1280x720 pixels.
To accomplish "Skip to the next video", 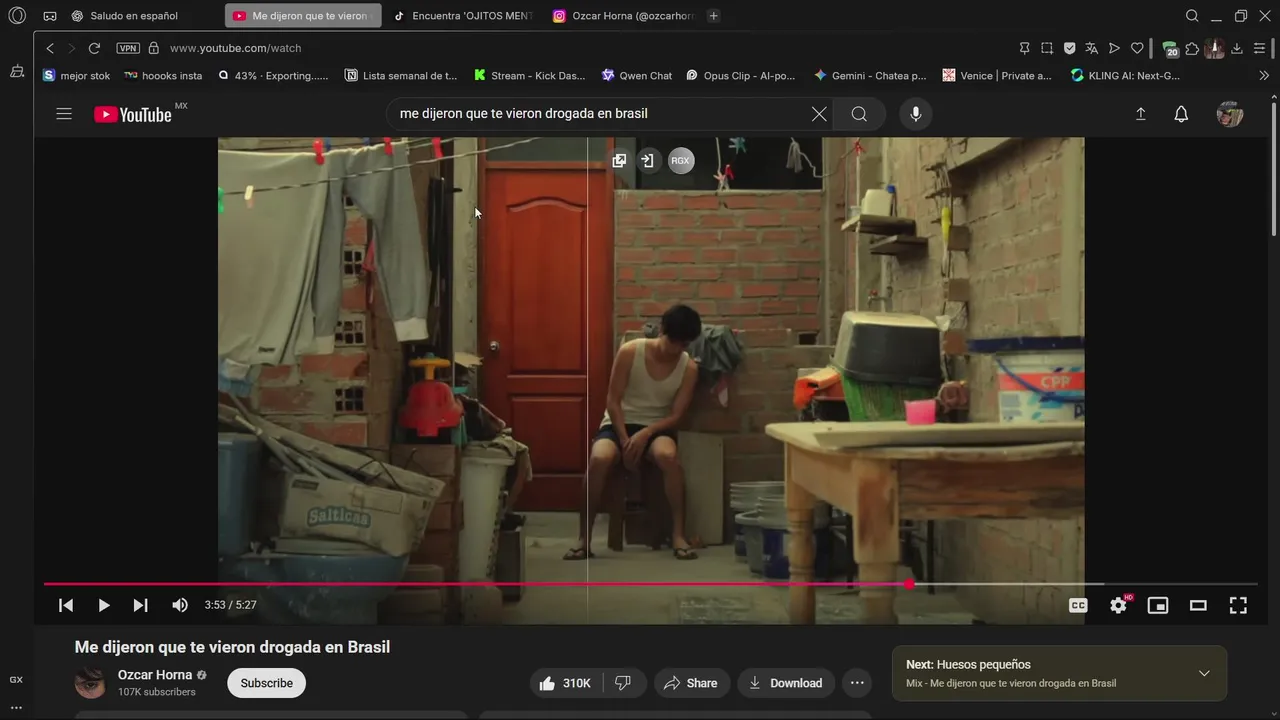I will click(140, 605).
